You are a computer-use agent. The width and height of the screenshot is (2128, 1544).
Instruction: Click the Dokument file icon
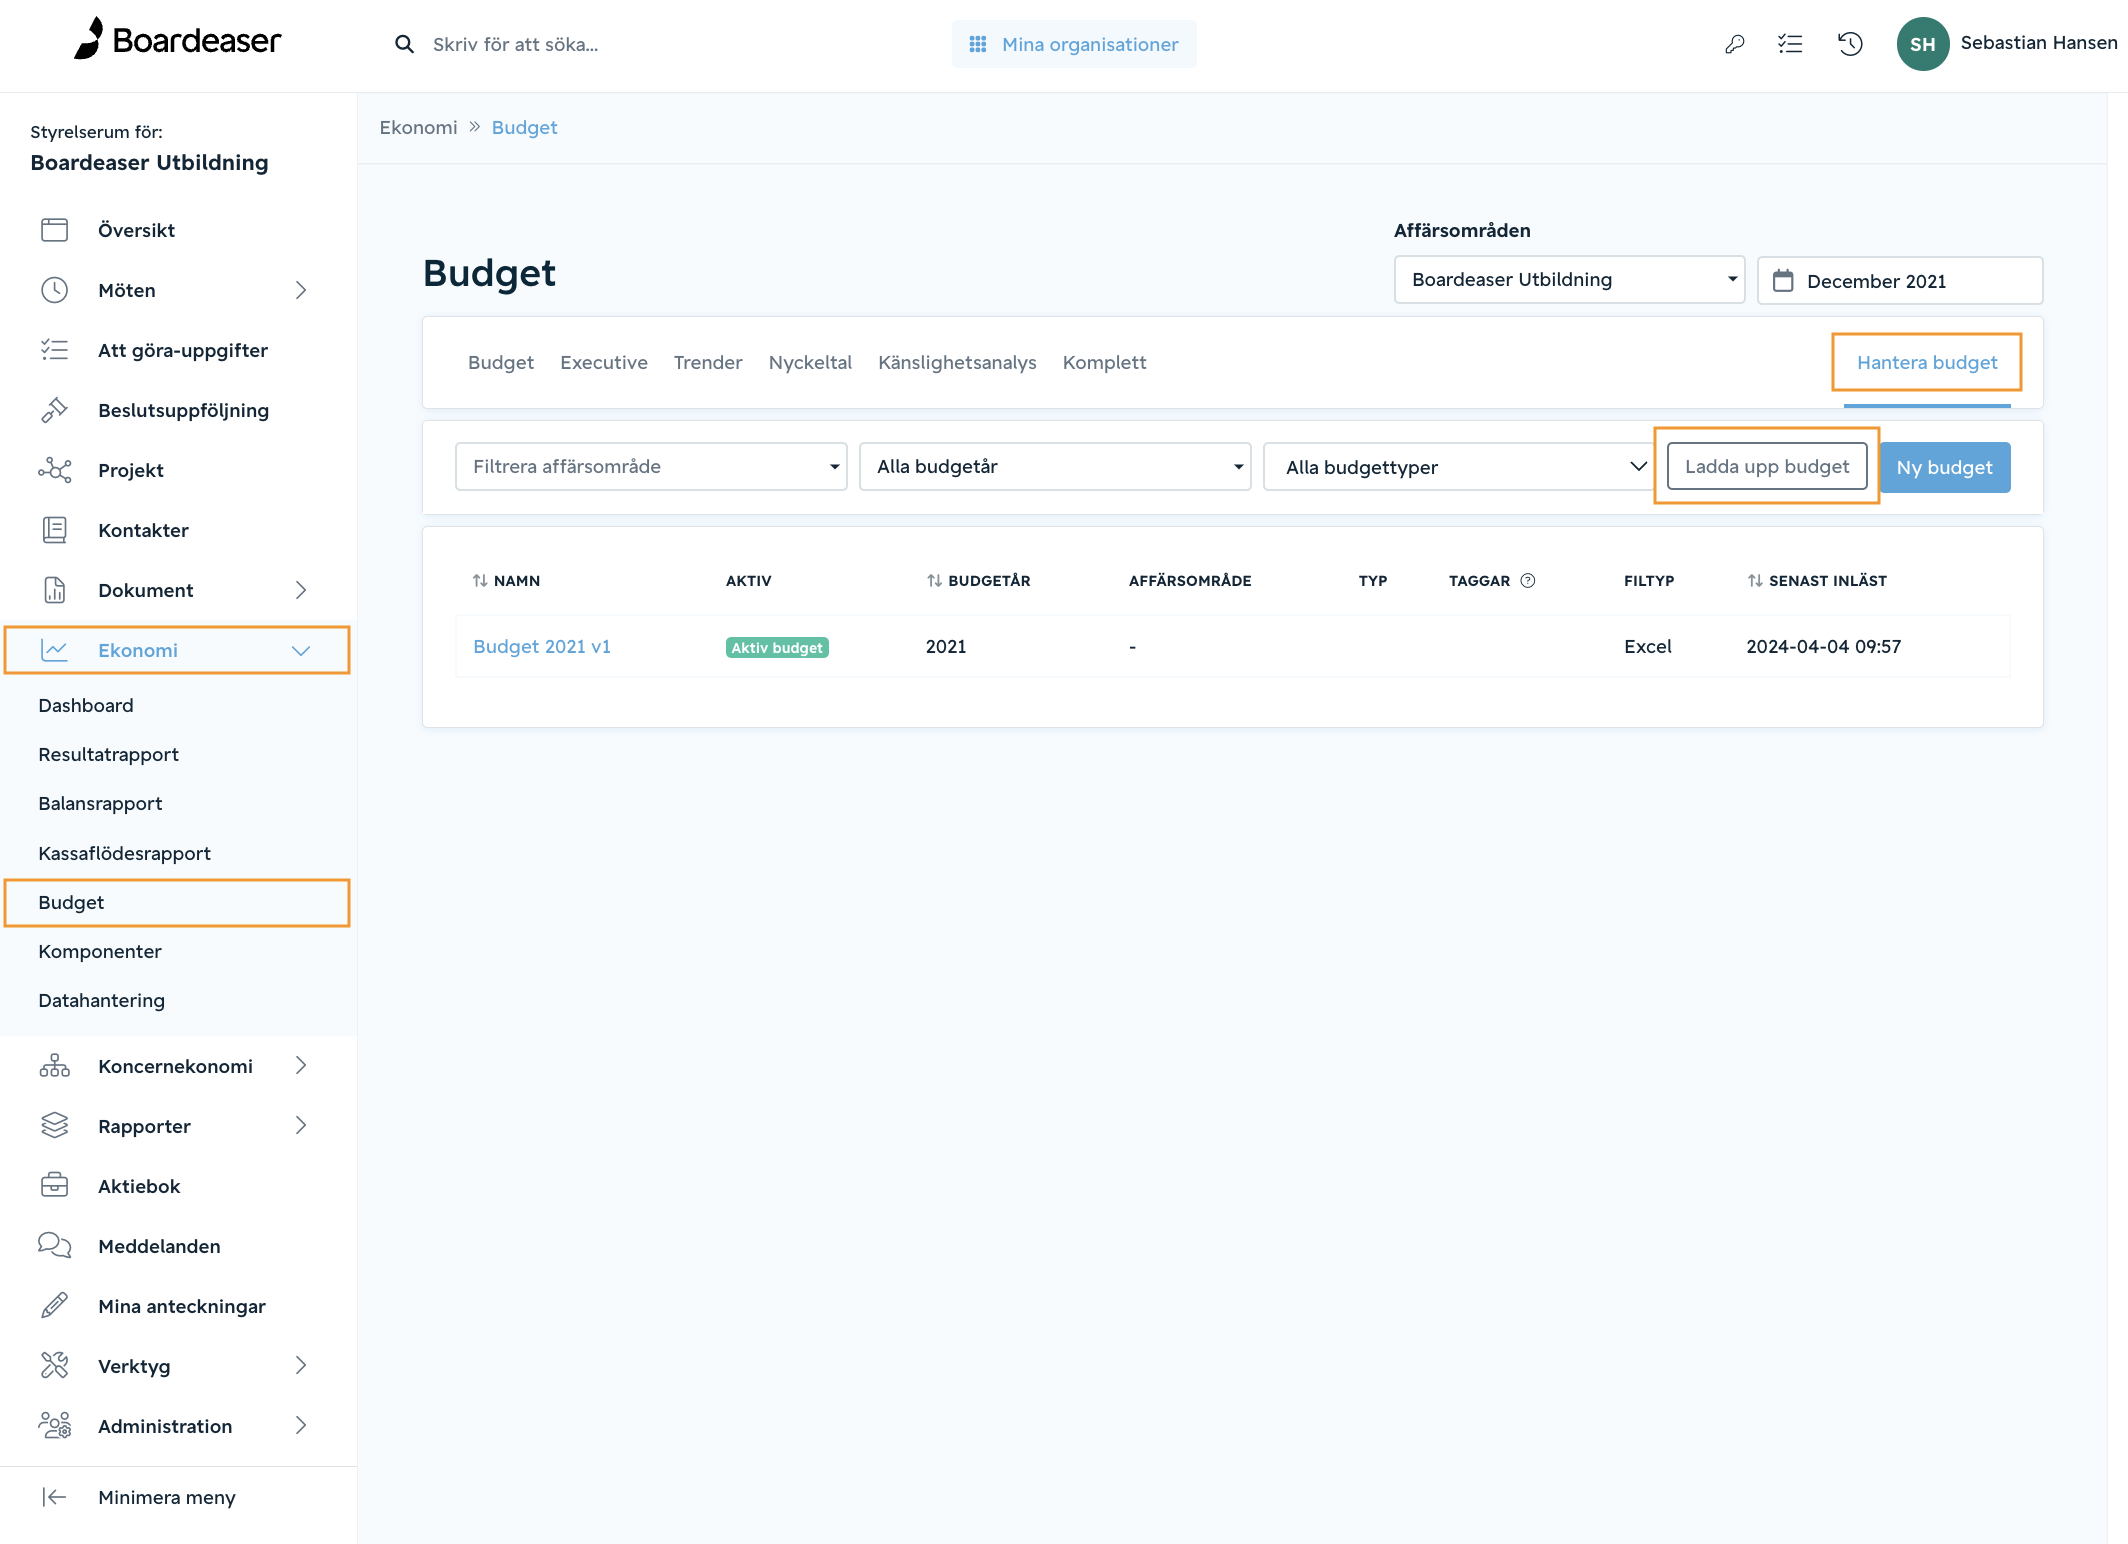54,590
